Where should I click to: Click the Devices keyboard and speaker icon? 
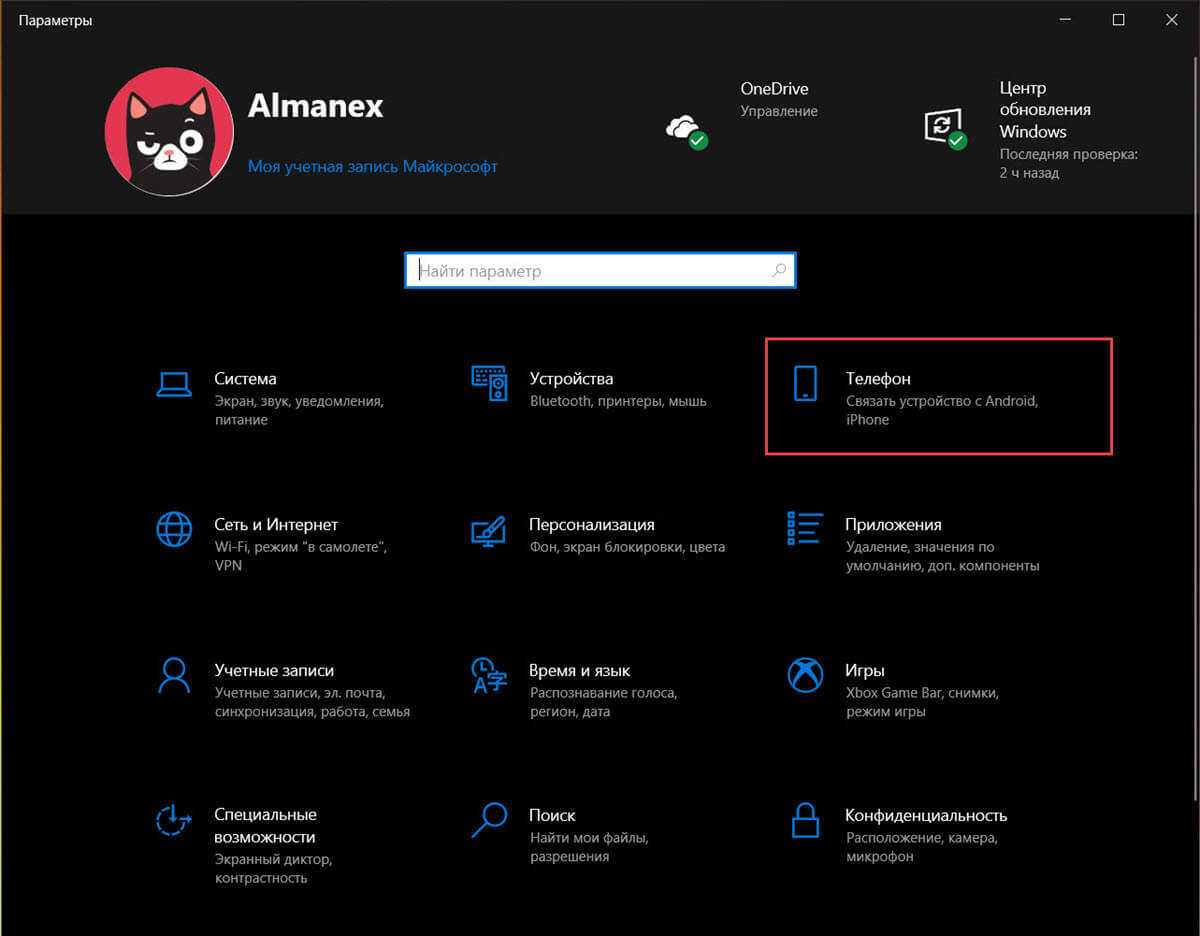489,383
